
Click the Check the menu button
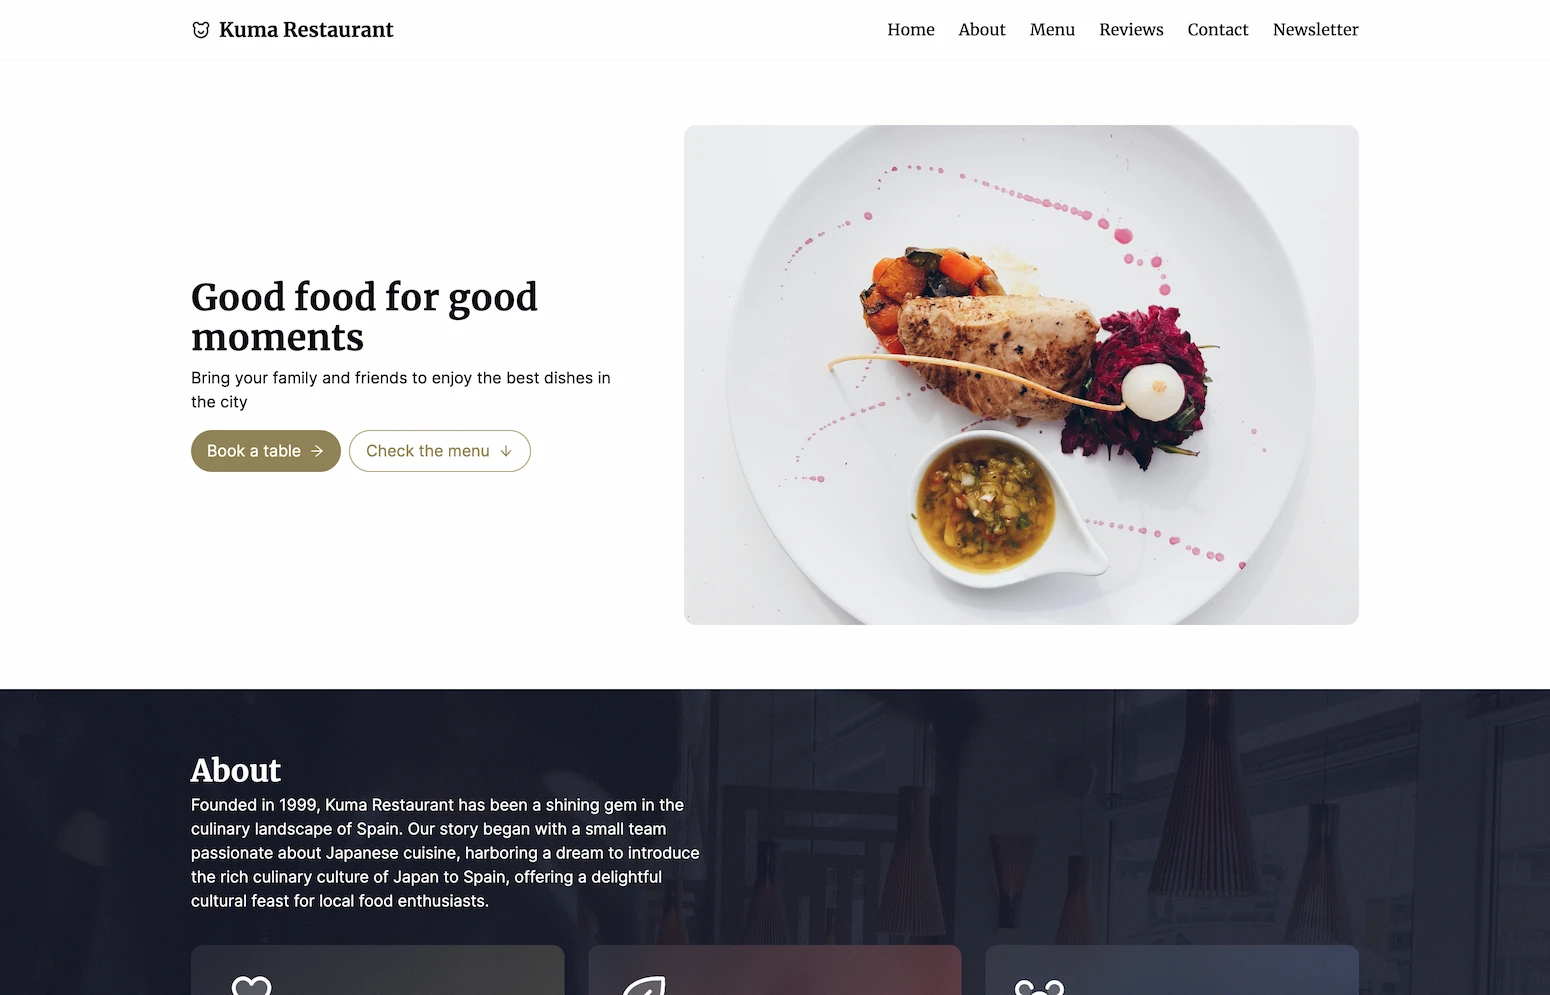click(440, 451)
